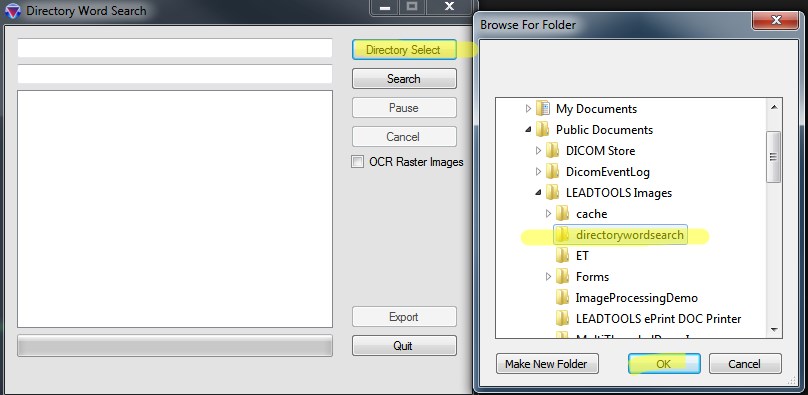Expand the DicomEventLog tree node
This screenshot has height=395, width=808.
(538, 171)
